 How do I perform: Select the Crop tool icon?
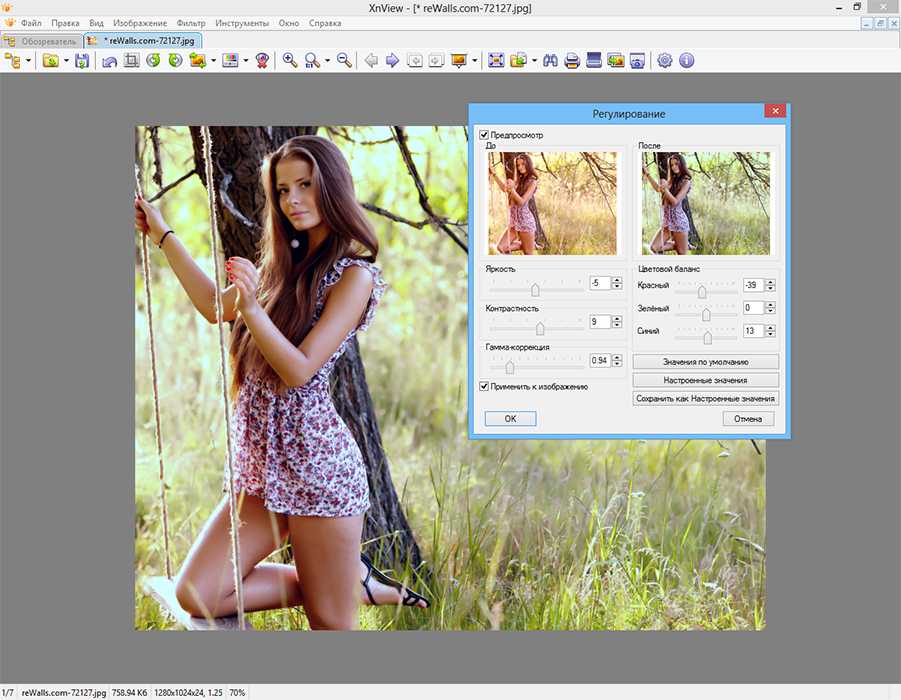(131, 61)
